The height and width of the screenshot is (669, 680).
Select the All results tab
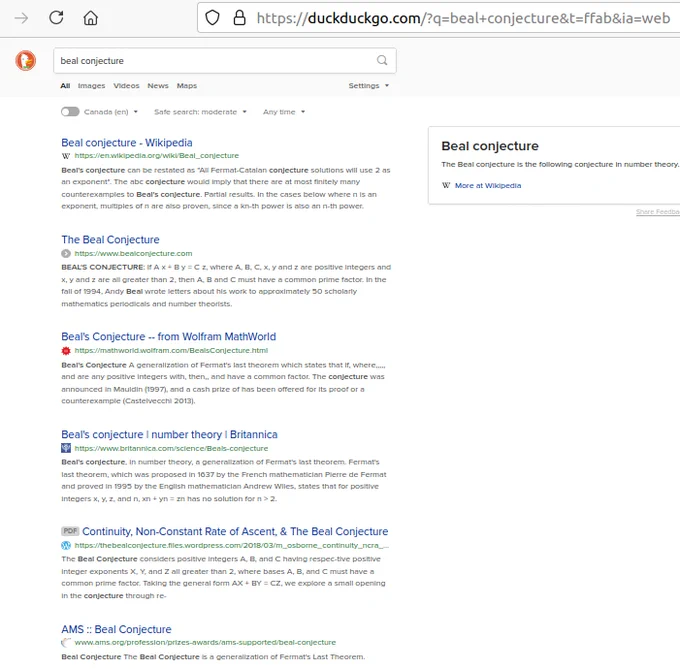pyautogui.click(x=65, y=86)
